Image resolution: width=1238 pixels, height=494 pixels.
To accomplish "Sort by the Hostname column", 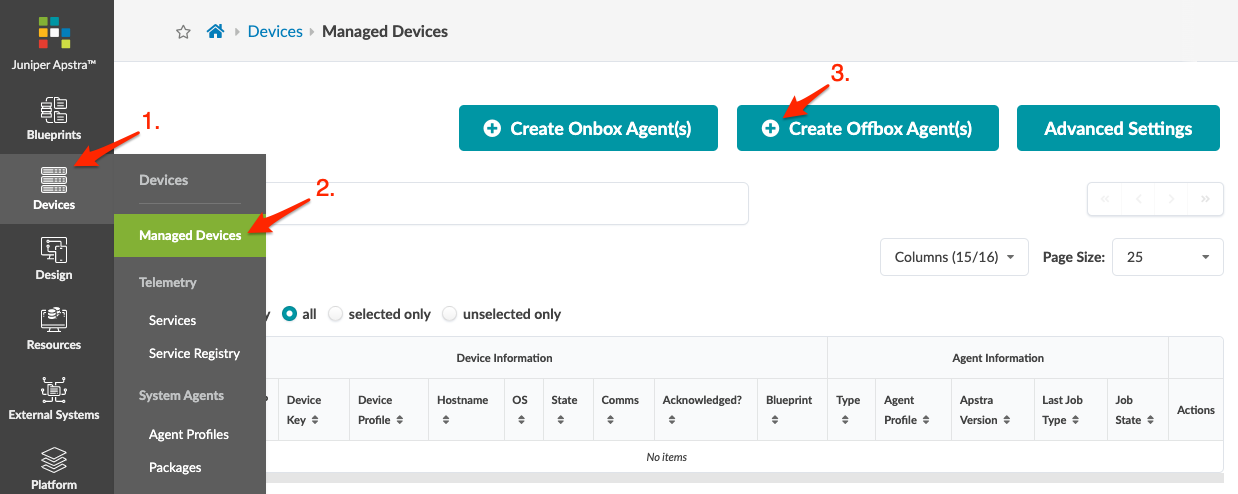I will tap(463, 409).
